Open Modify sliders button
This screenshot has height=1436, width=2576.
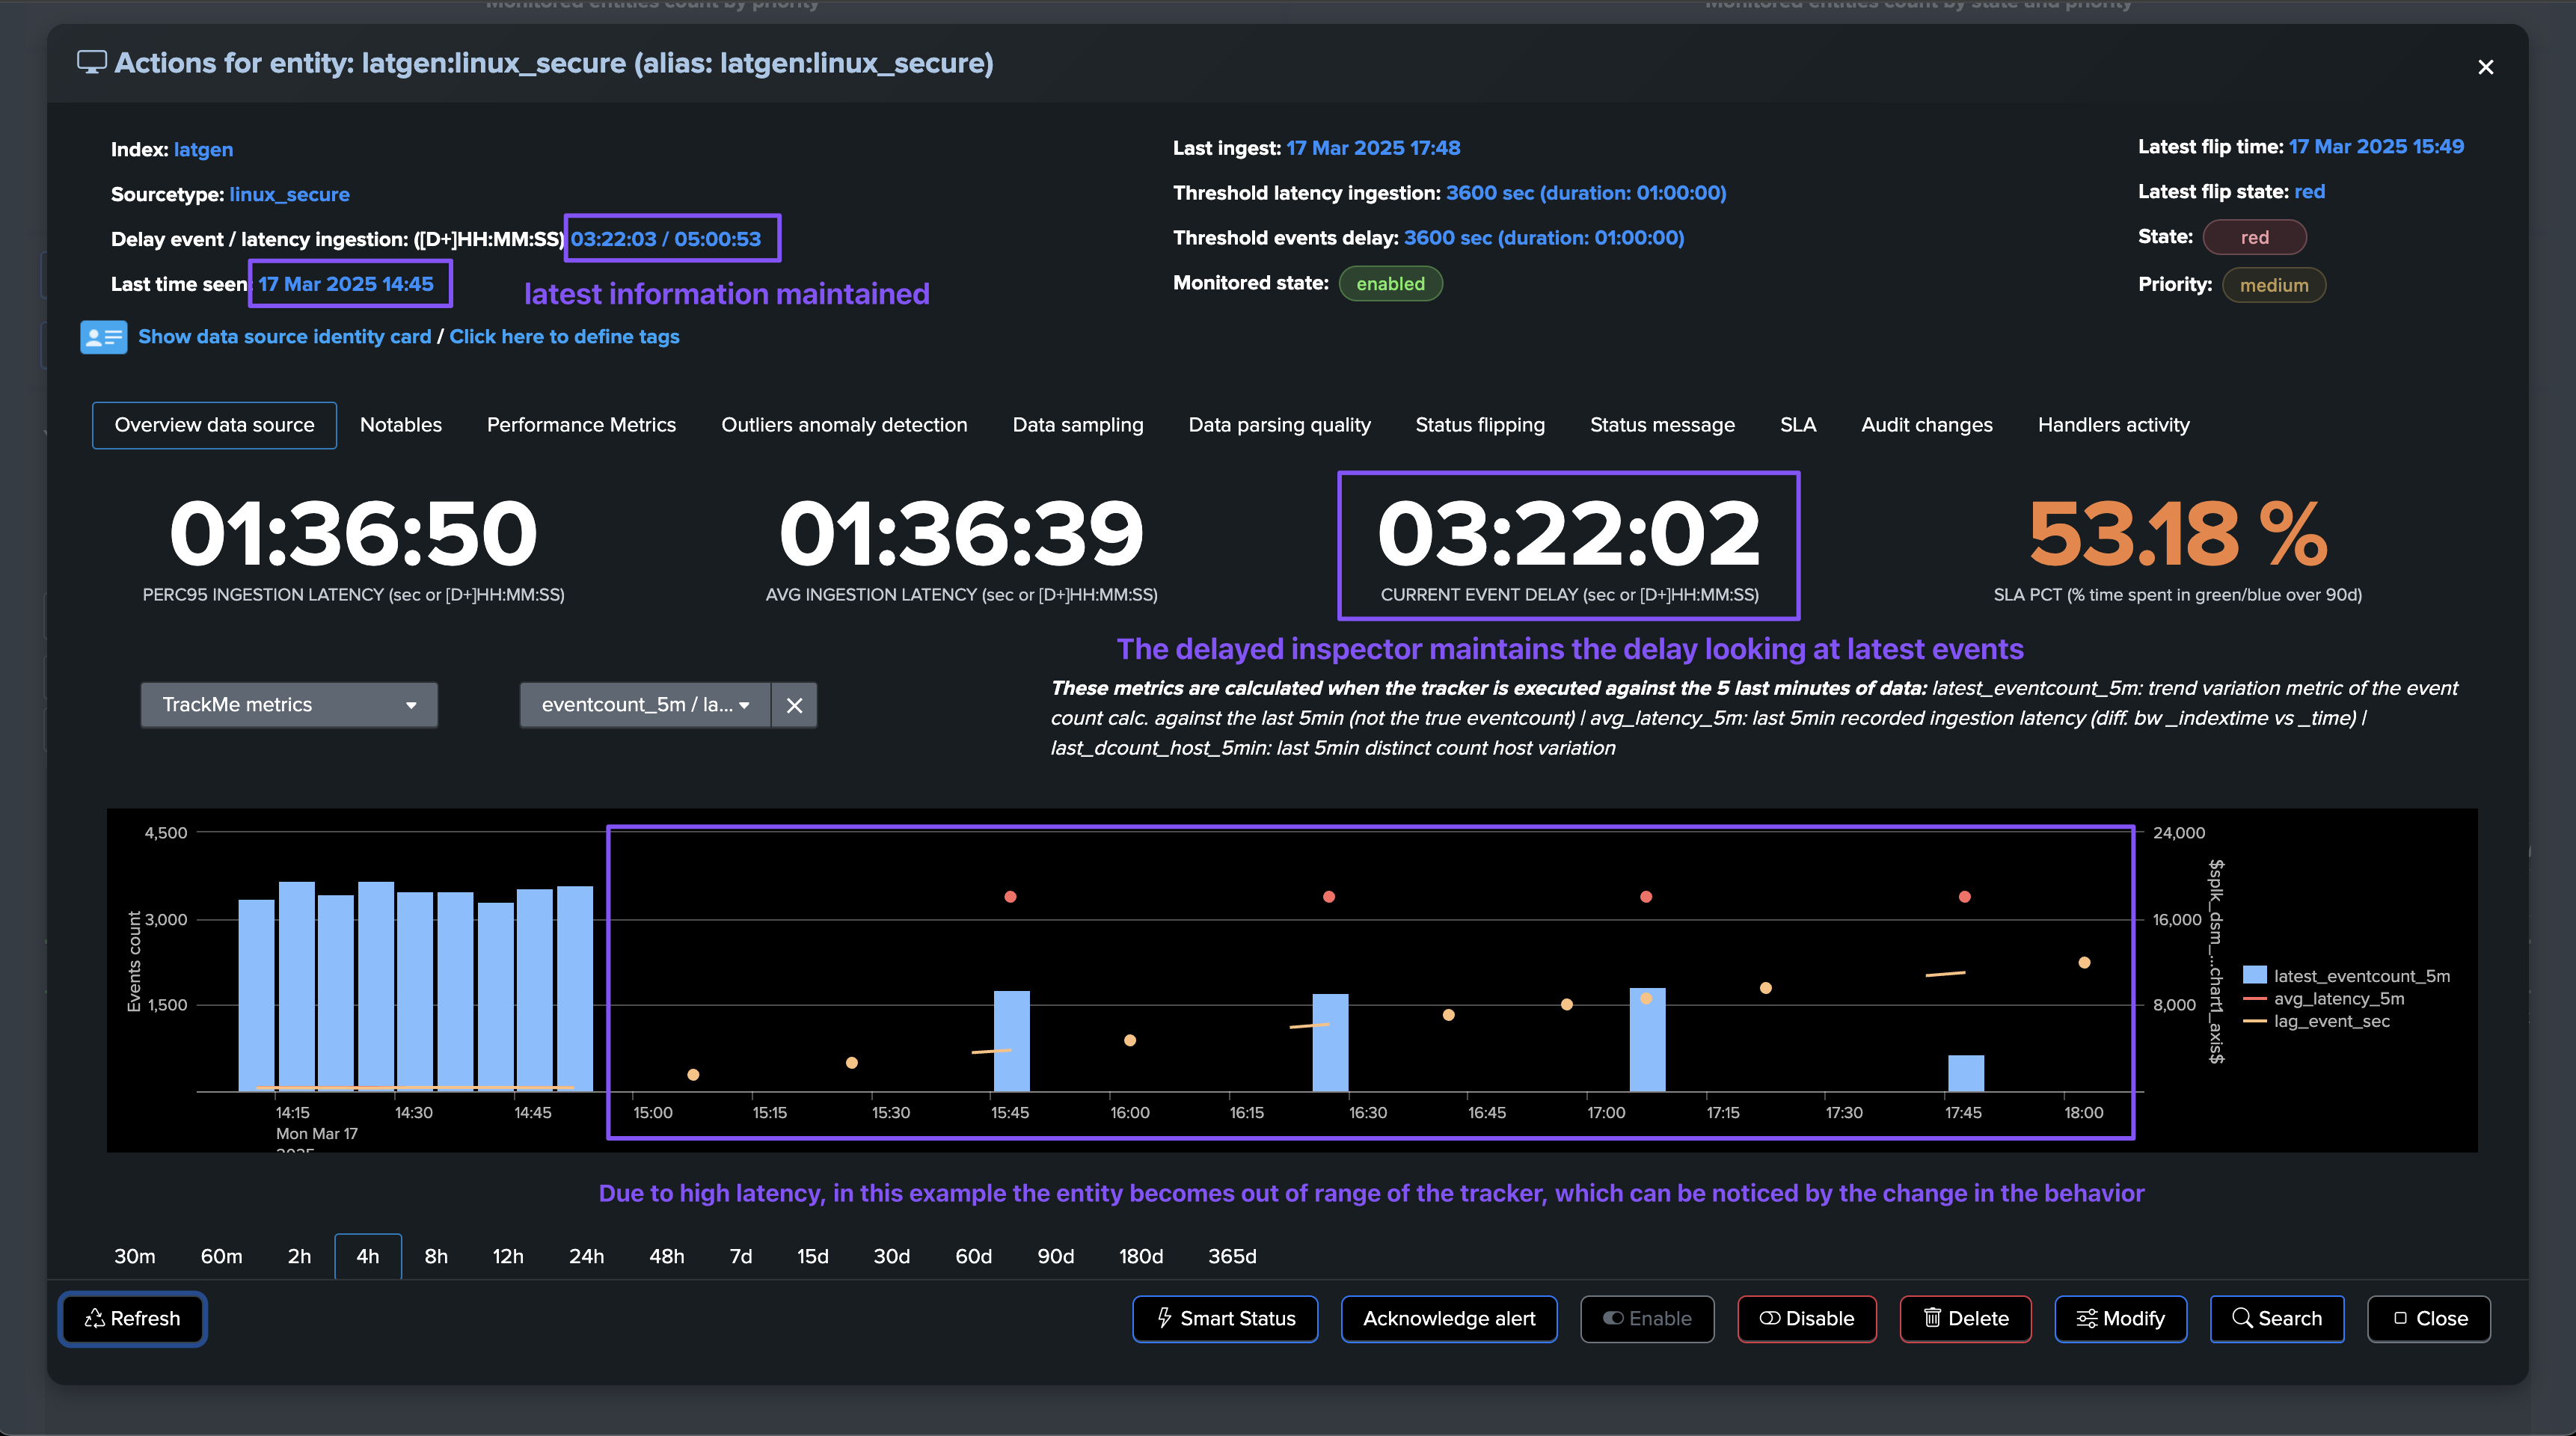pyautogui.click(x=2120, y=1319)
